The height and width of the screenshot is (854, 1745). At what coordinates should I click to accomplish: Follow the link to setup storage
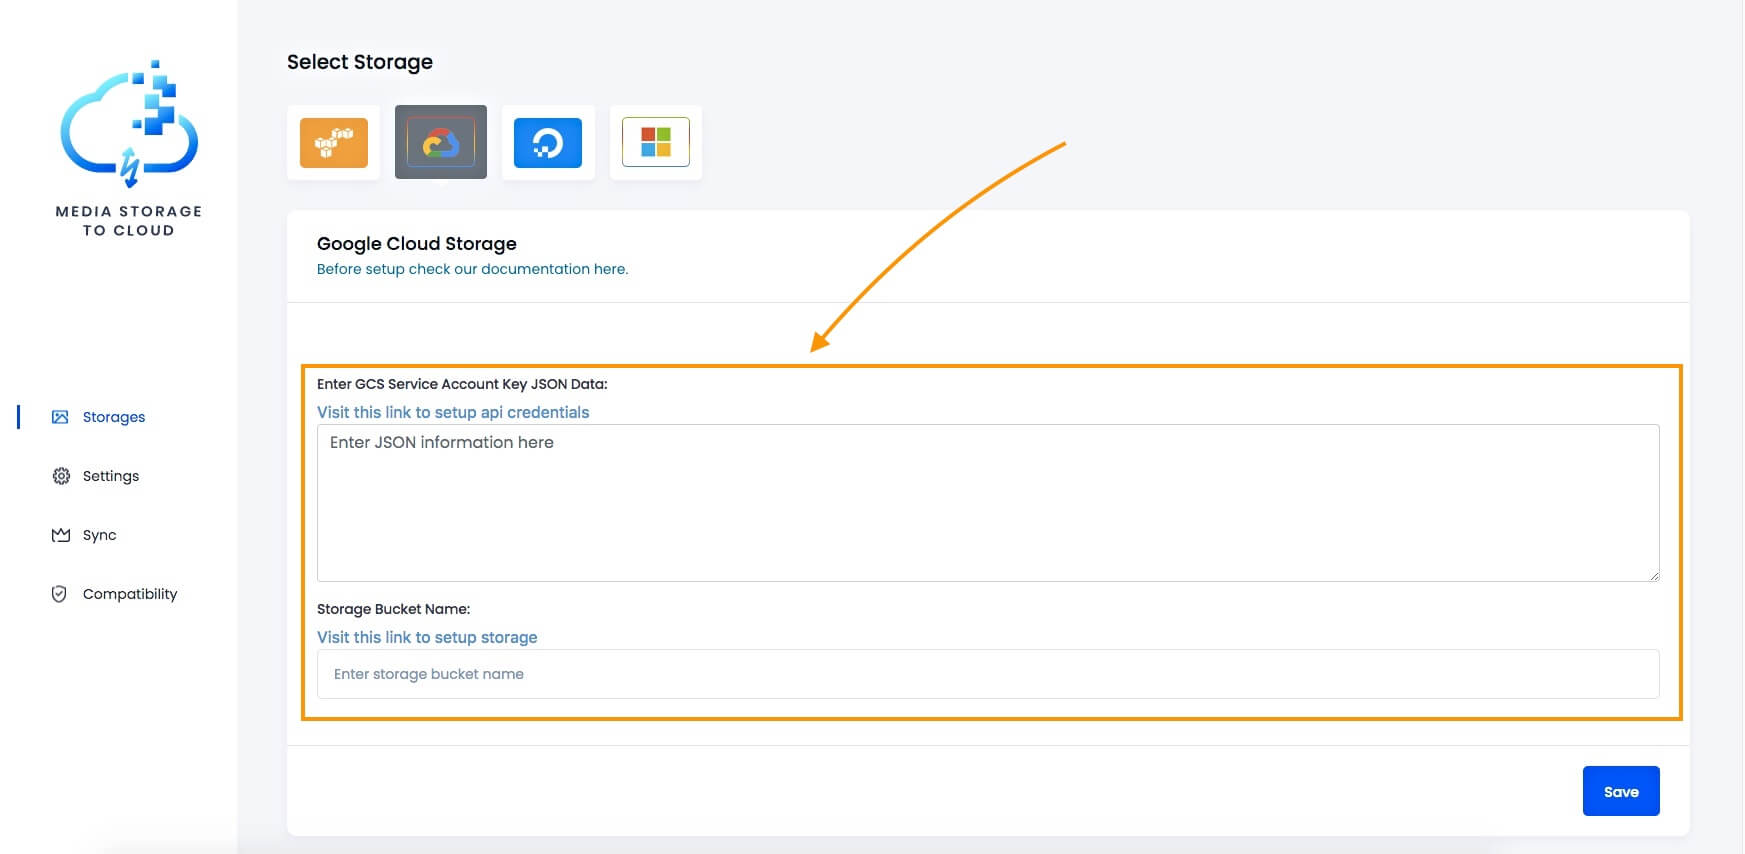click(427, 637)
